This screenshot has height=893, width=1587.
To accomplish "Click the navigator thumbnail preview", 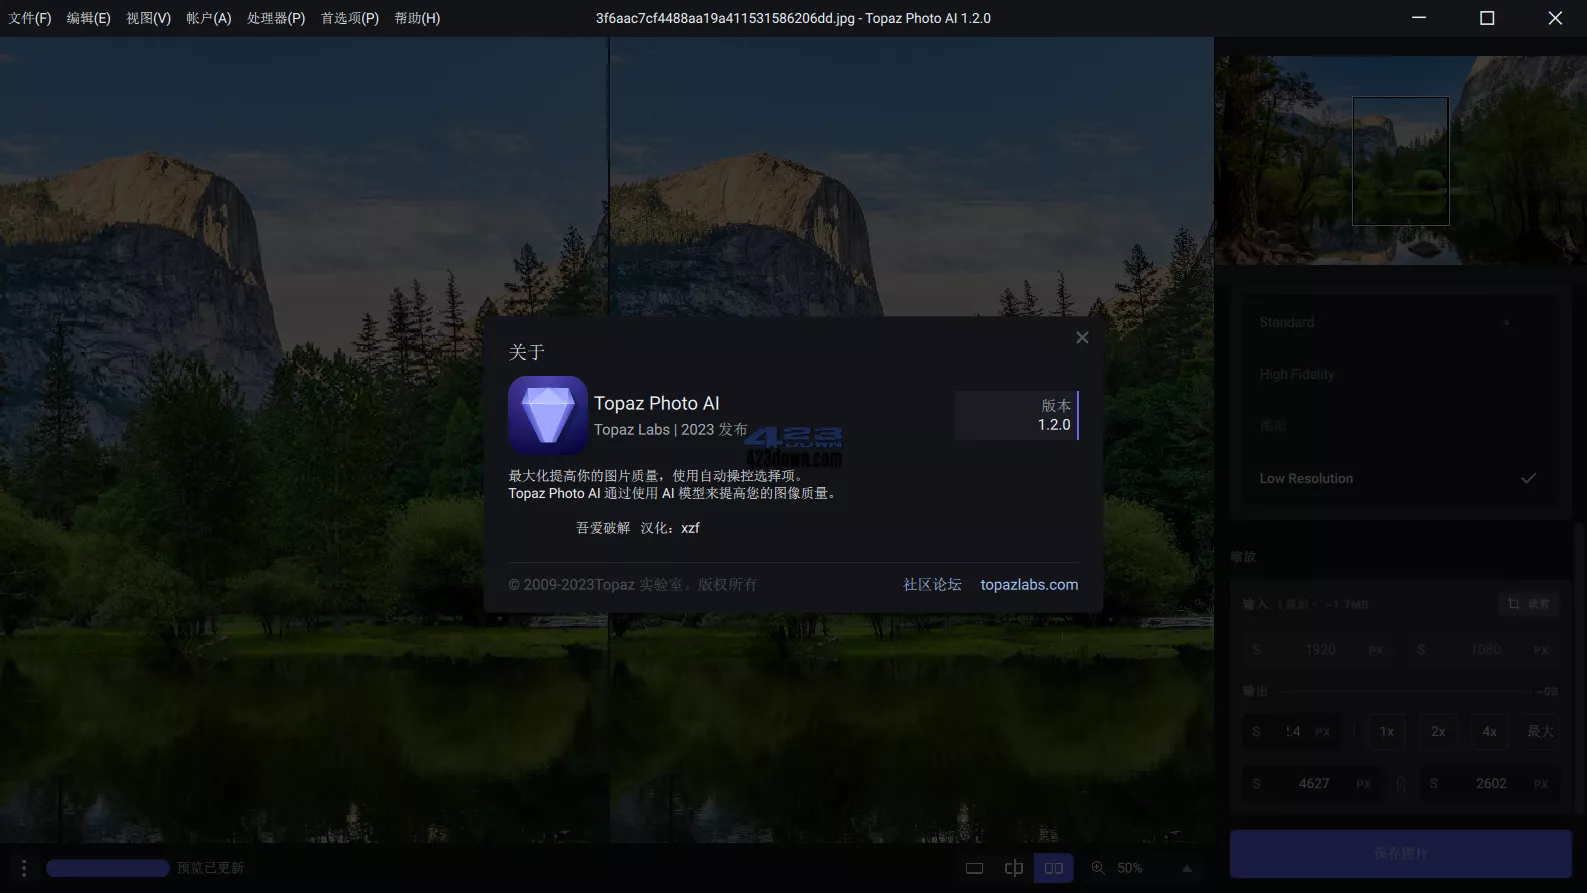I will 1400,160.
